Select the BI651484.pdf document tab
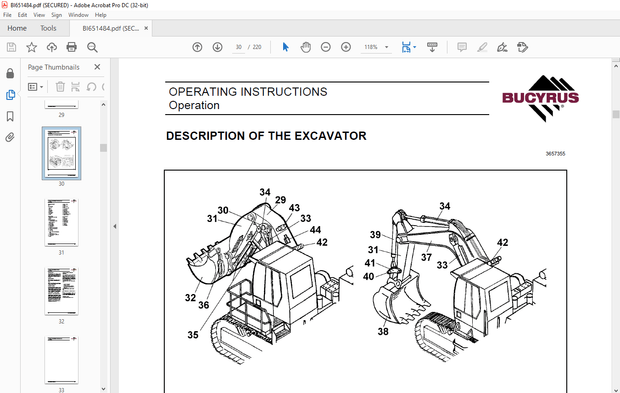 coord(111,28)
